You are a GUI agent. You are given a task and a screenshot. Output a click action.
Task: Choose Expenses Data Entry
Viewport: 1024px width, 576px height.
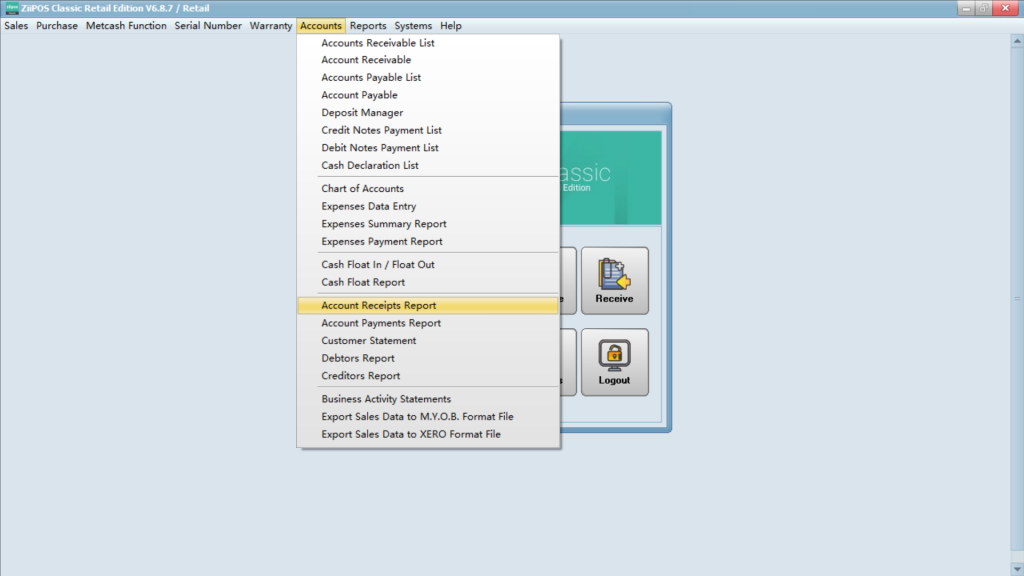(x=428, y=206)
